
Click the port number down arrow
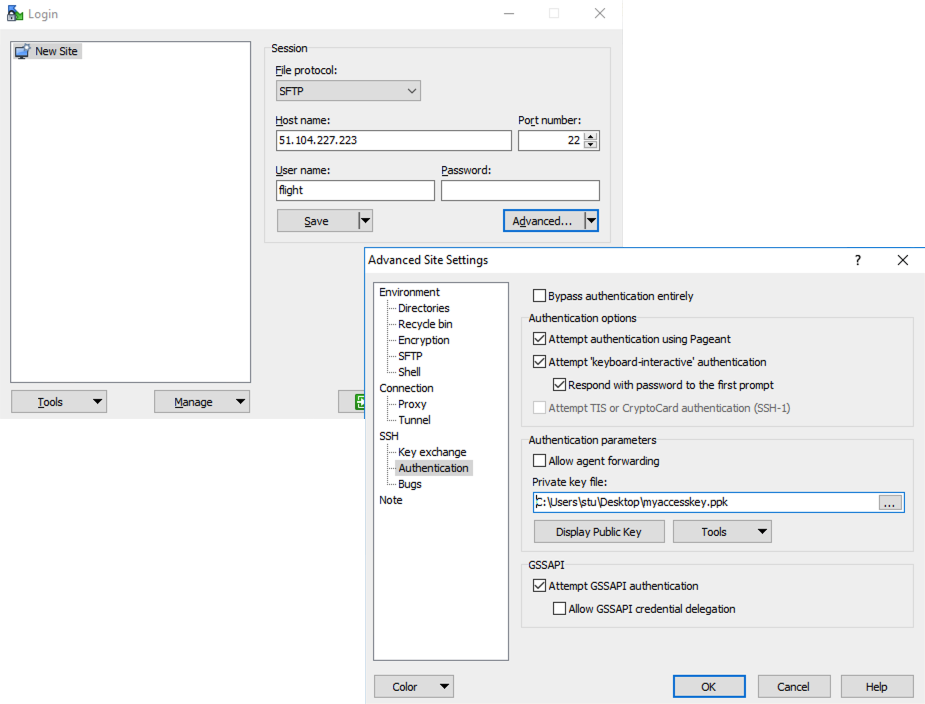pyautogui.click(x=591, y=145)
